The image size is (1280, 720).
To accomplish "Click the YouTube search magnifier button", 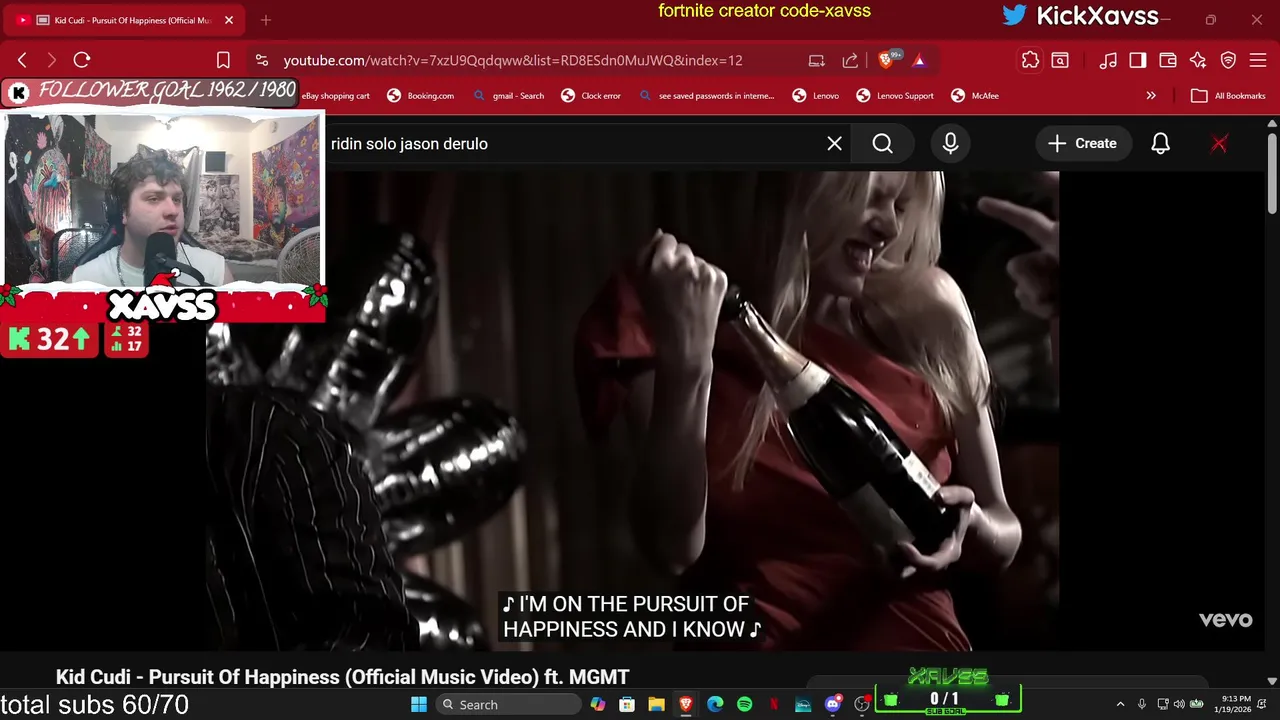I will pos(882,143).
